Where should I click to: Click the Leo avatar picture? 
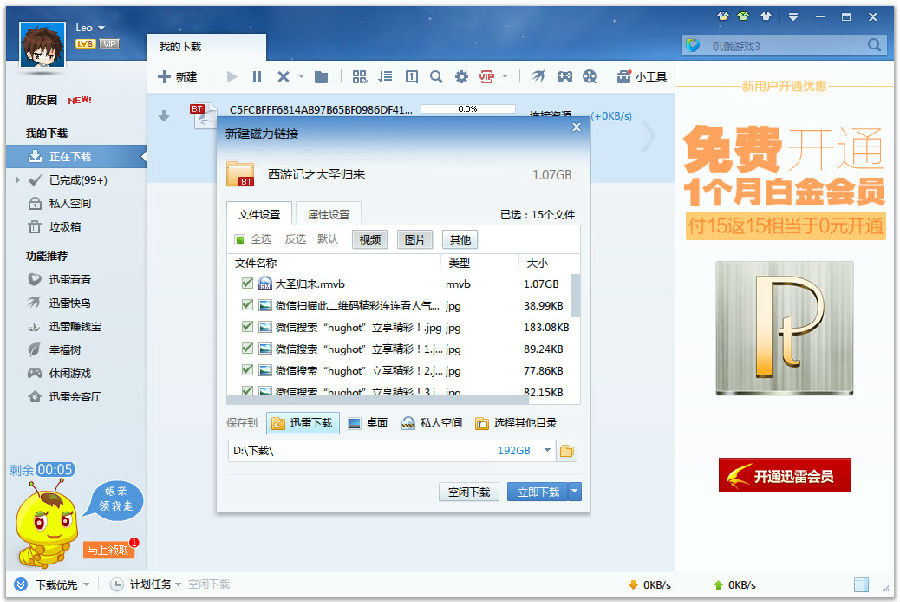(42, 45)
